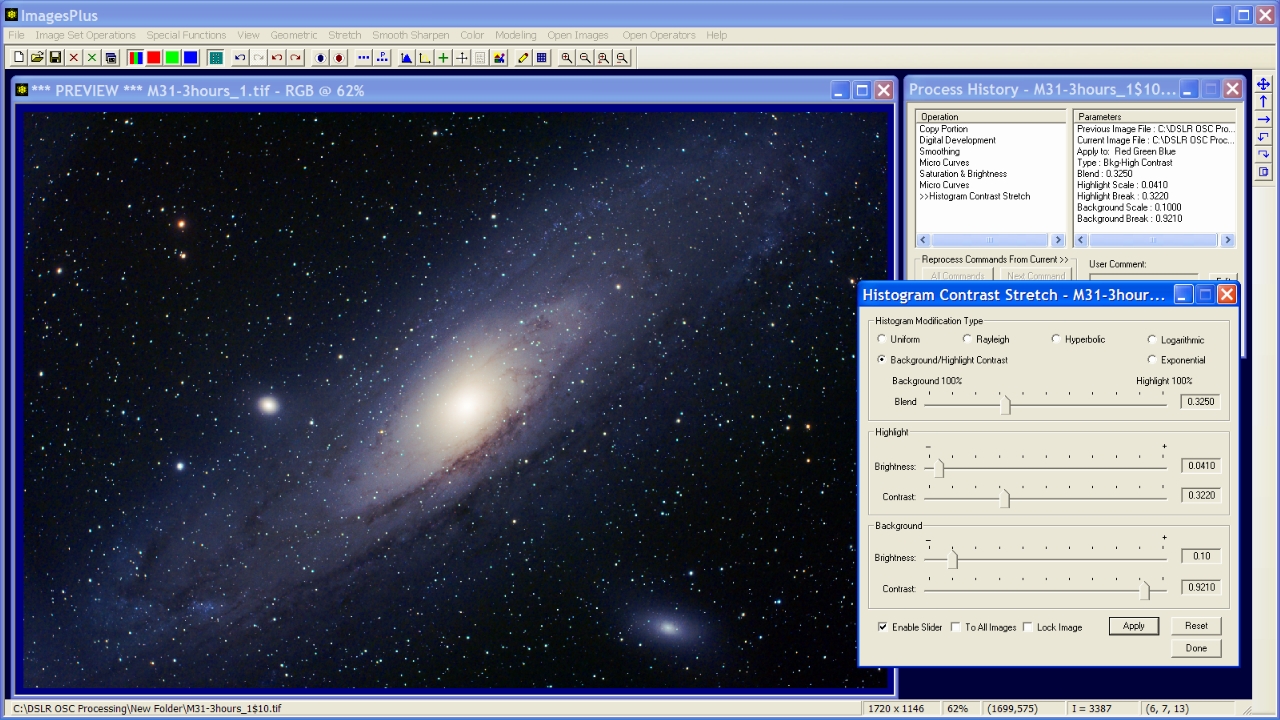Show the combined RGB channel display

point(135,58)
